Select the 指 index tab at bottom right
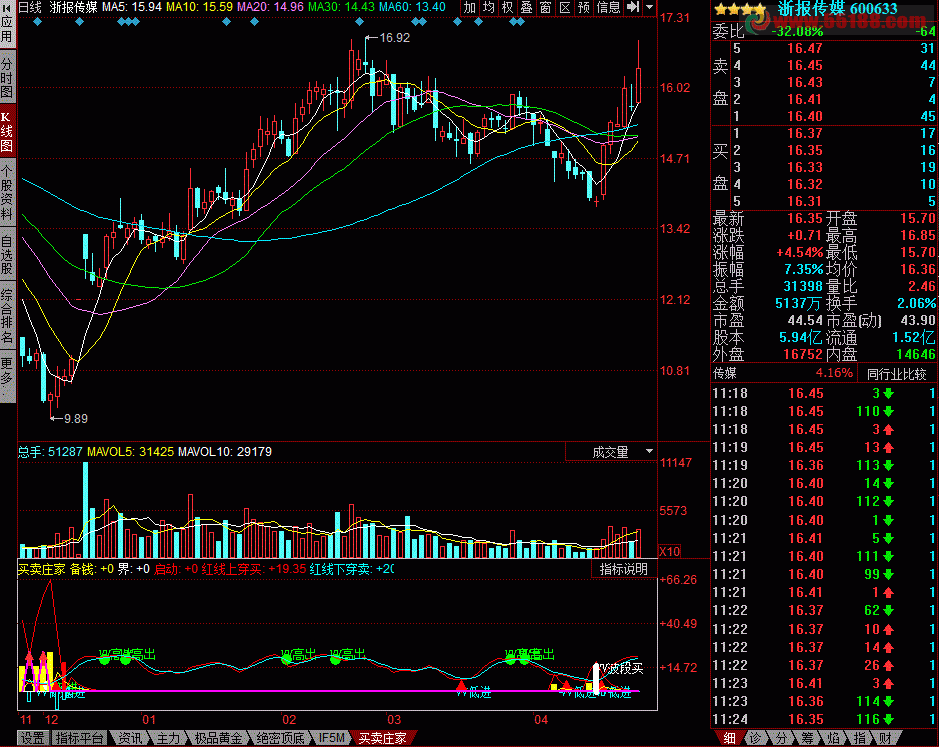The width and height of the screenshot is (939, 747). (859, 739)
